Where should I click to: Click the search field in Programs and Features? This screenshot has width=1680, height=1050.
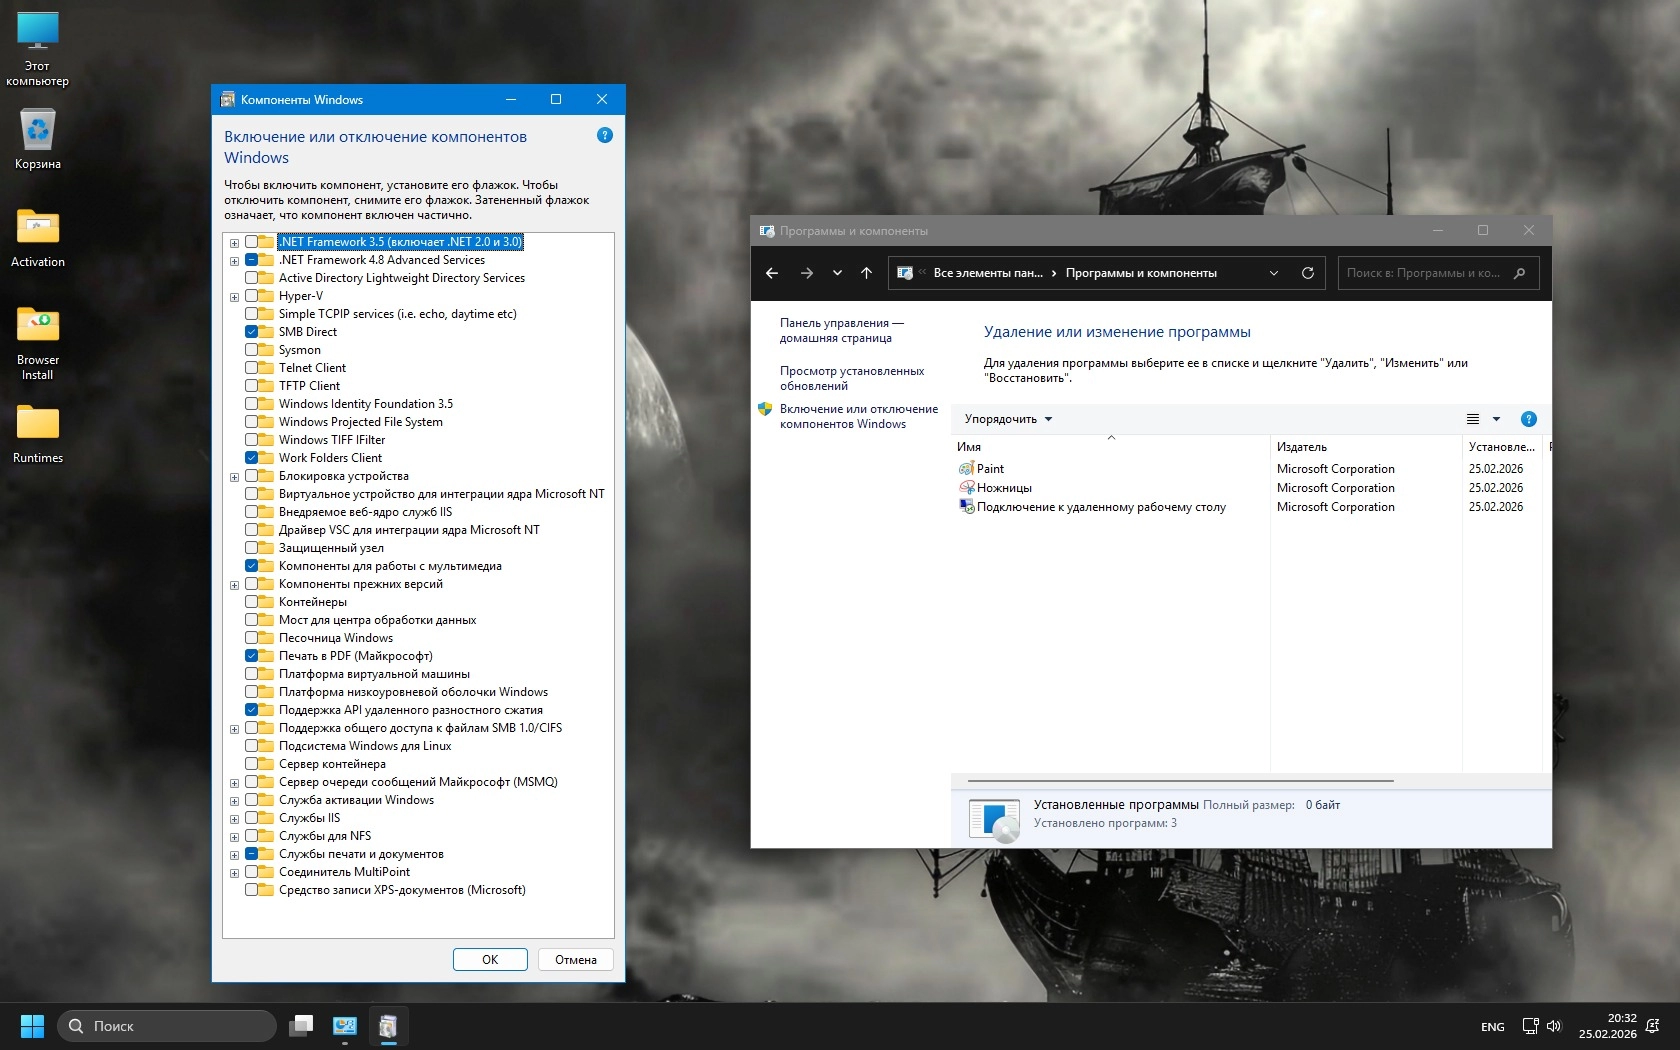coord(1424,273)
